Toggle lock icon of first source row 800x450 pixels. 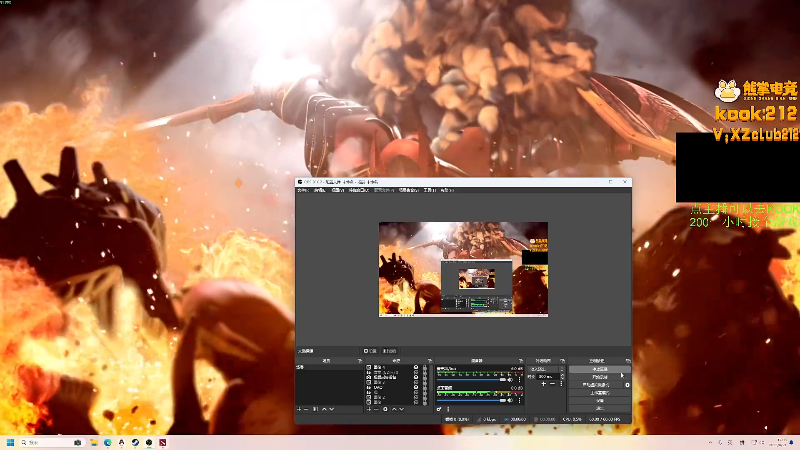click(x=425, y=367)
